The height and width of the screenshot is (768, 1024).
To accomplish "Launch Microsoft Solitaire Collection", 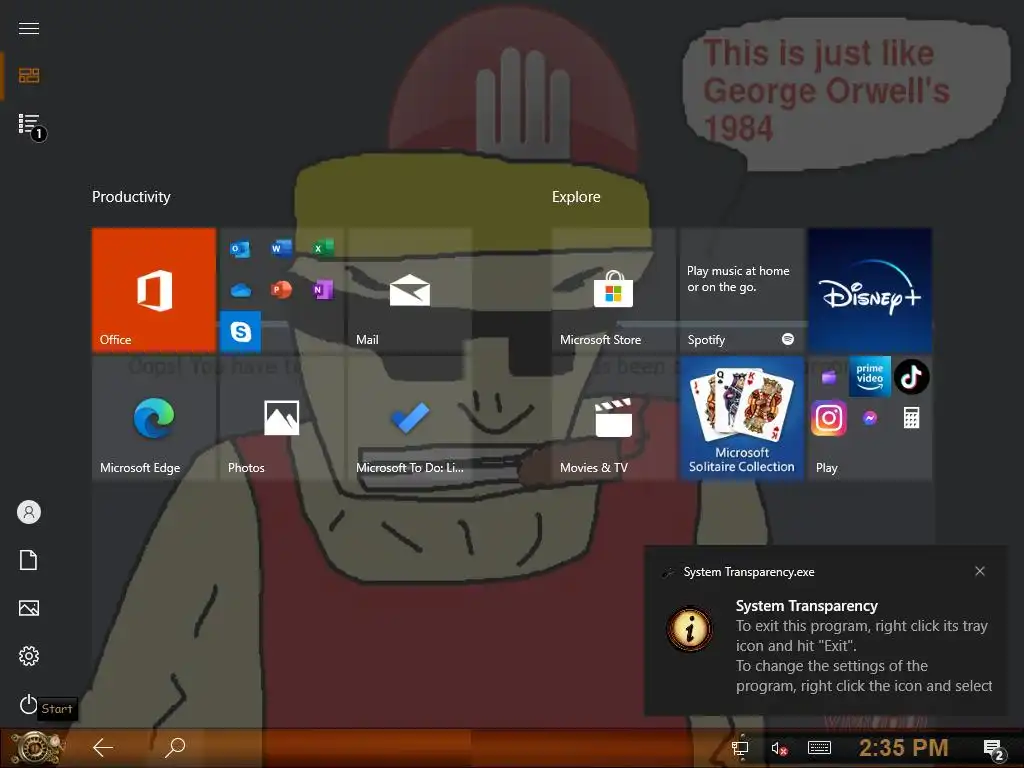I will pyautogui.click(x=741, y=418).
